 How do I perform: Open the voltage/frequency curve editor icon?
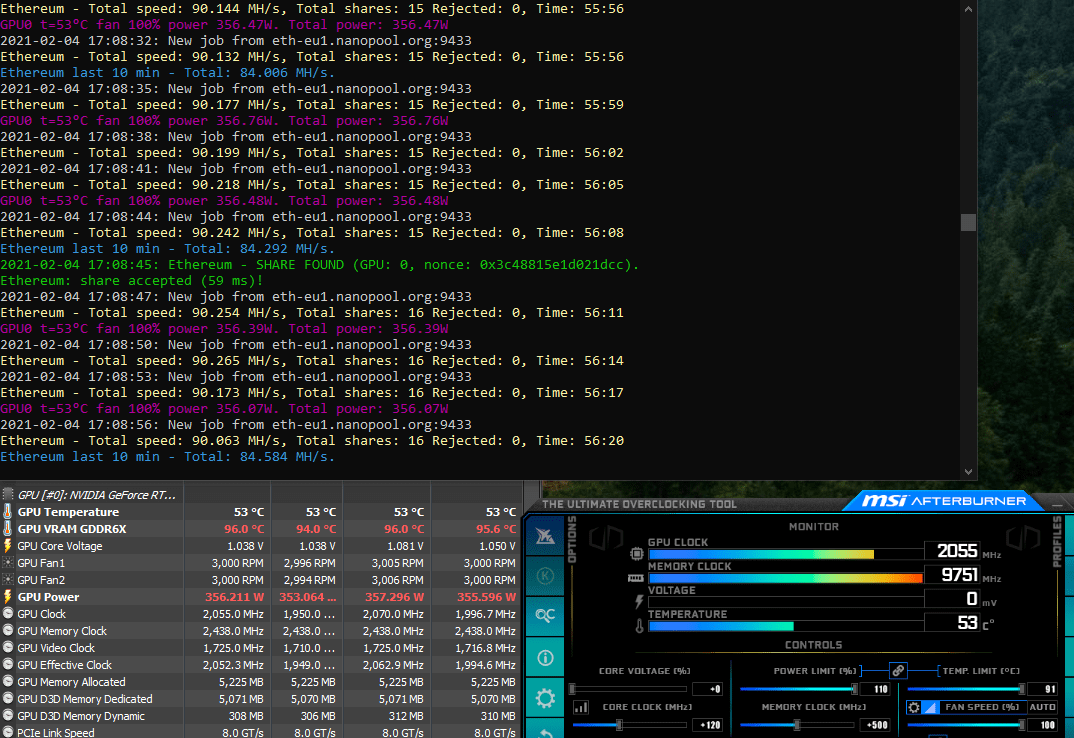[x=581, y=707]
